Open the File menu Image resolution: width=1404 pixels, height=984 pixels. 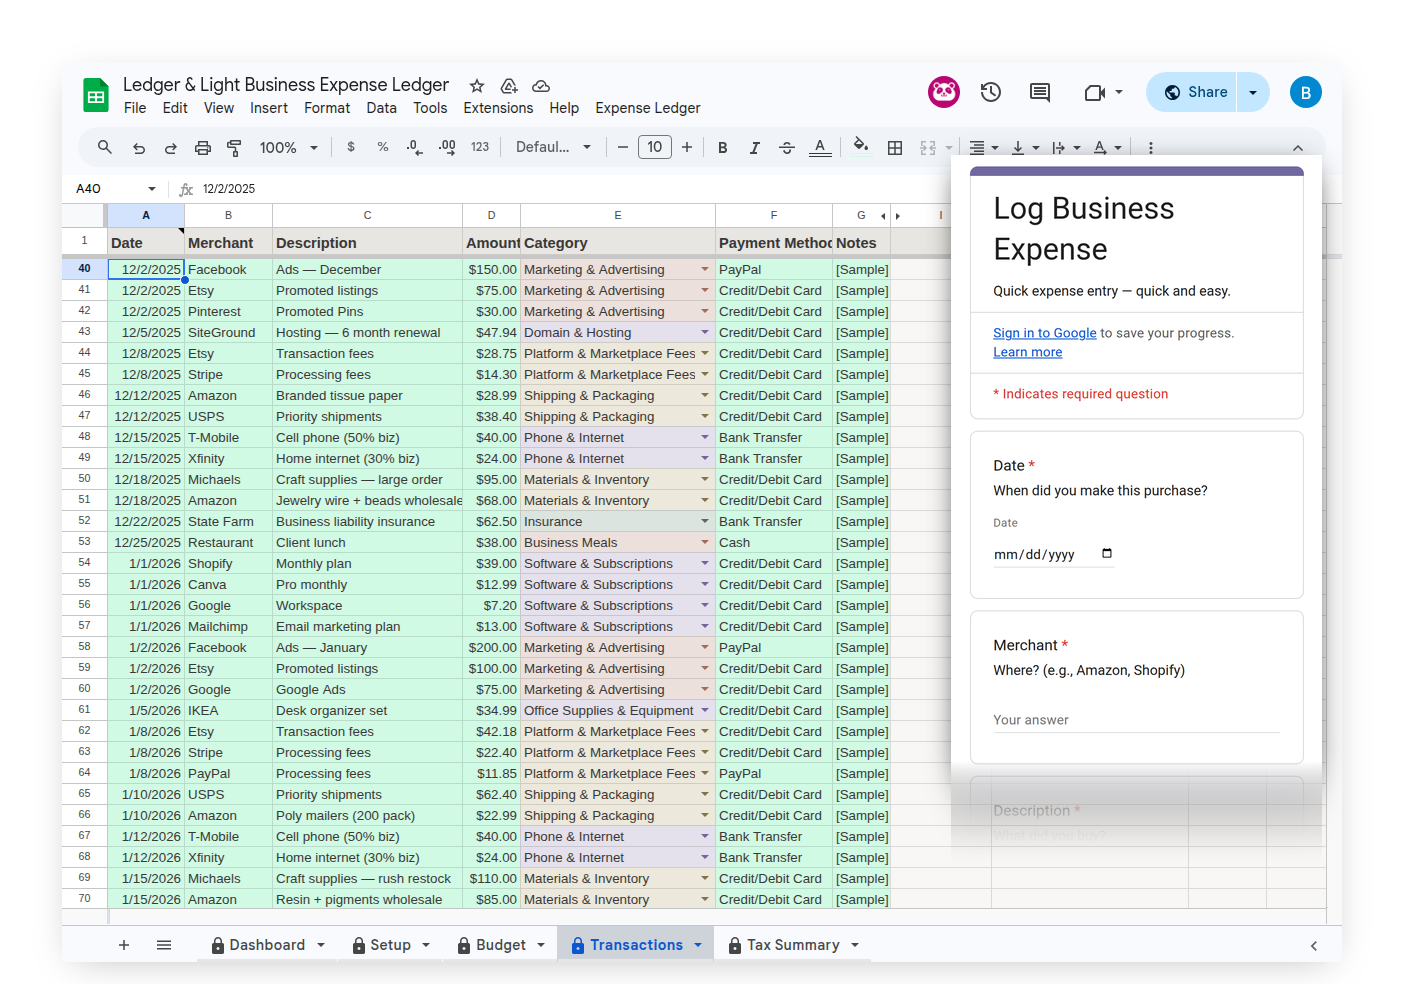(135, 108)
